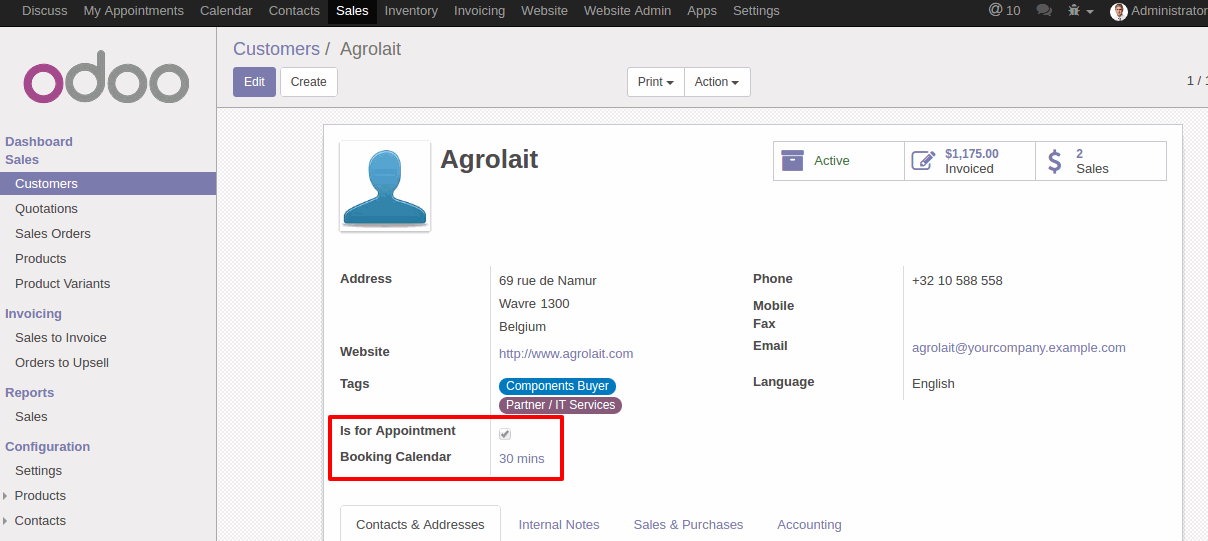1208x541 pixels.
Task: Click the phone number +32 10 588 558
Action: pyautogui.click(x=957, y=281)
